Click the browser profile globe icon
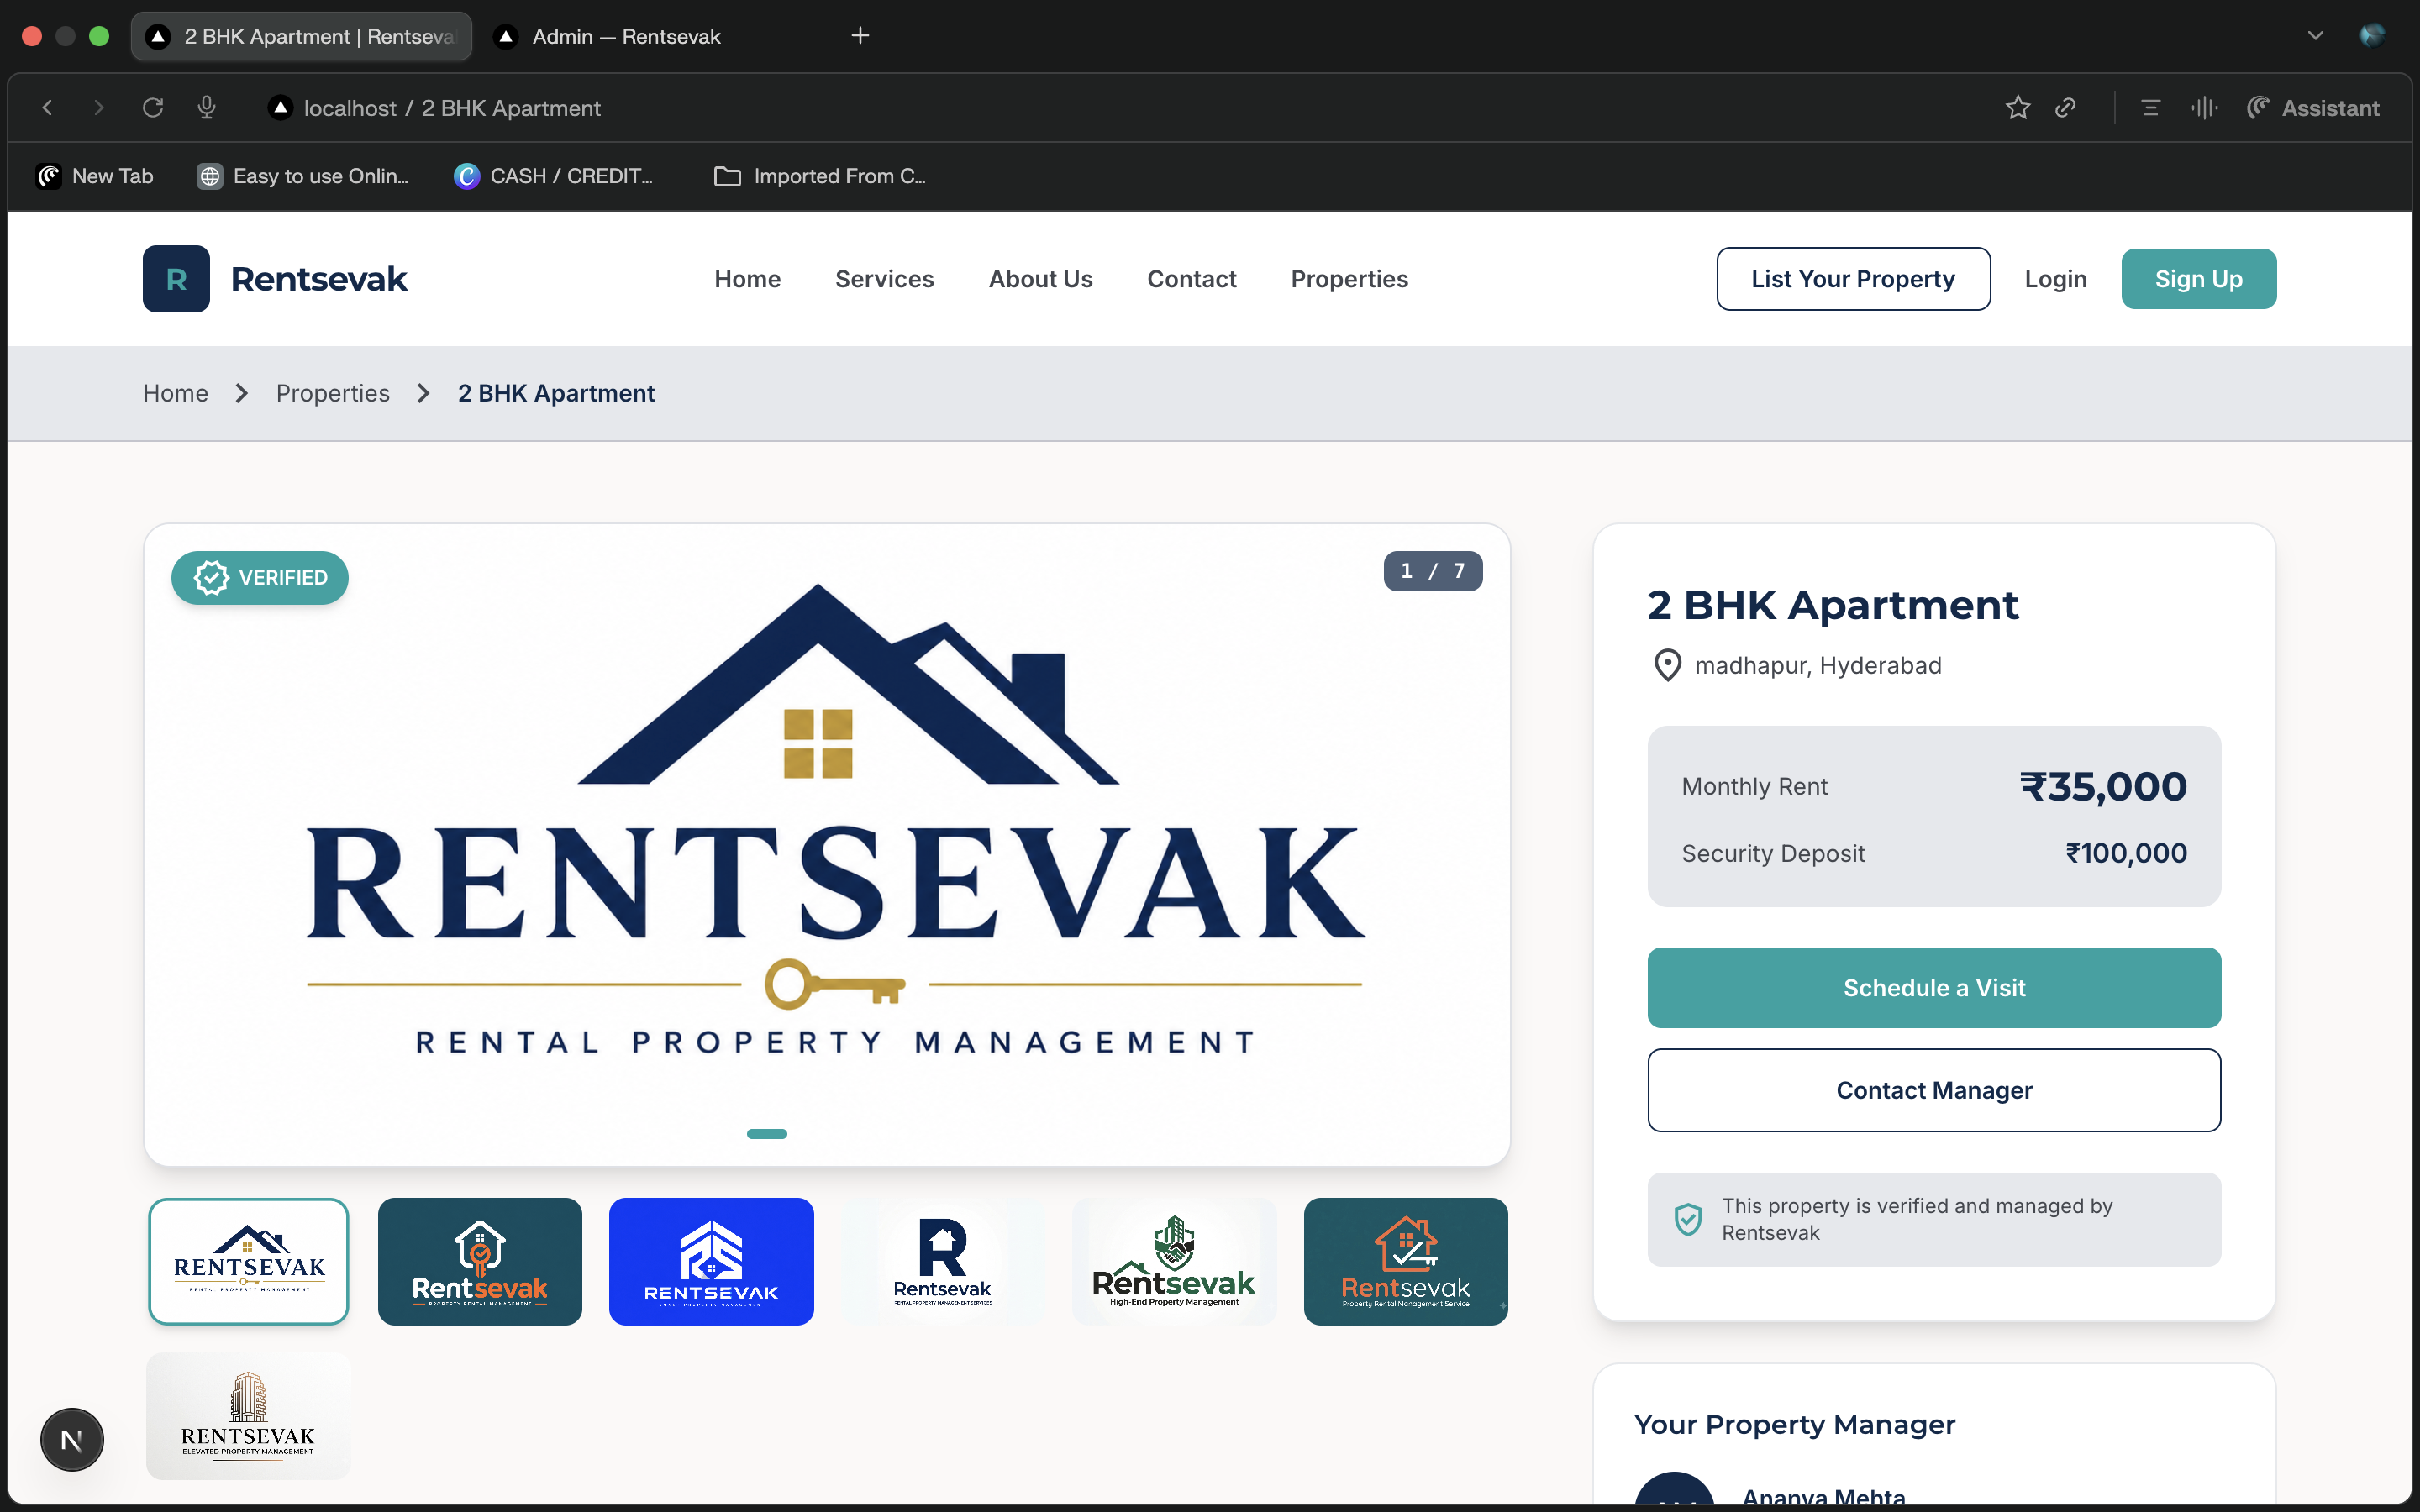This screenshot has height=1512, width=2420. pos(2372,36)
